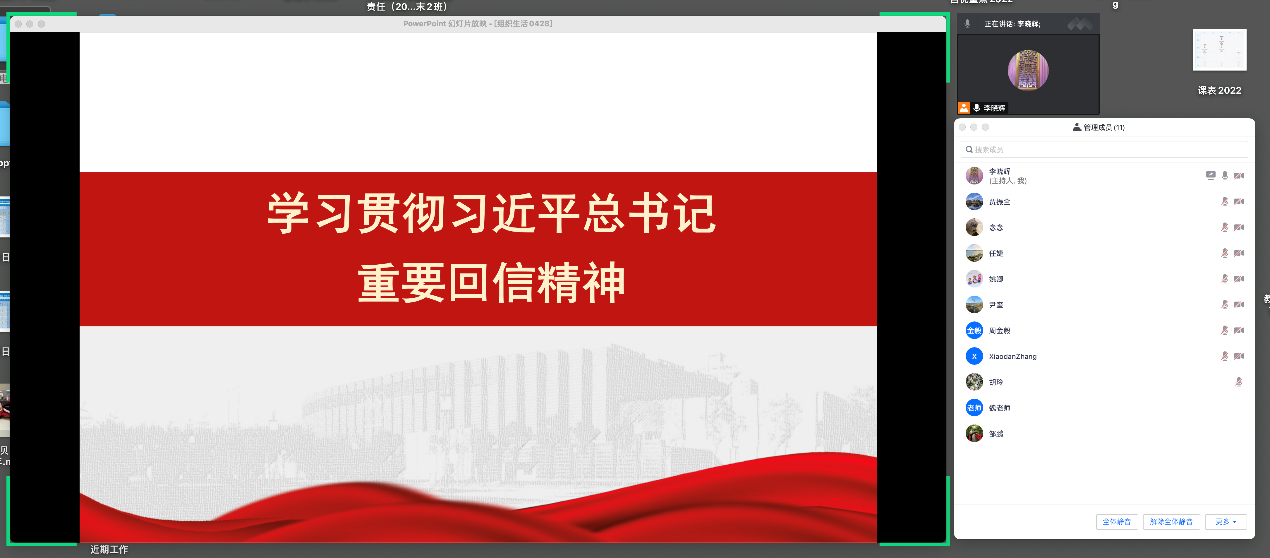Click the host's microphone icon in member list
This screenshot has height=558, width=1270.
[1225, 175]
